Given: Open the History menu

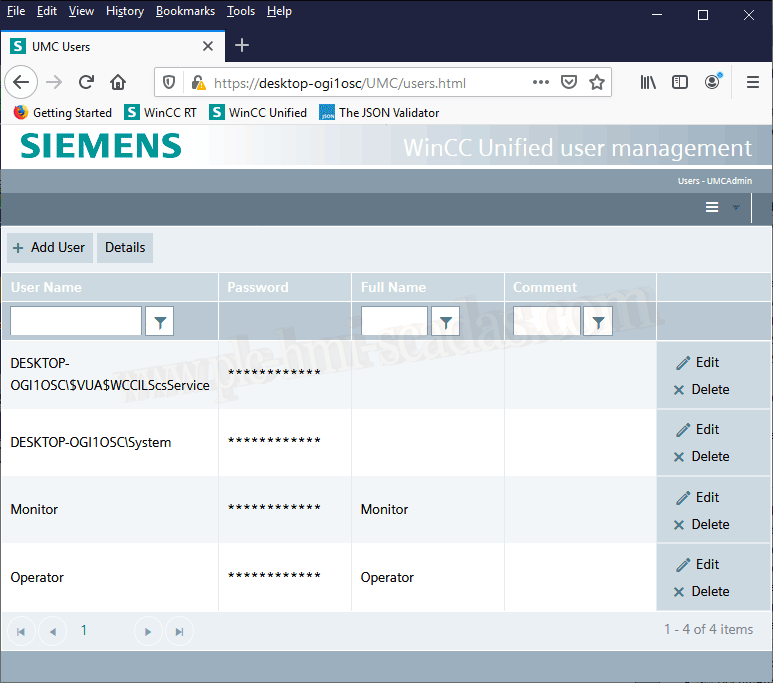Looking at the screenshot, I should pyautogui.click(x=125, y=11).
